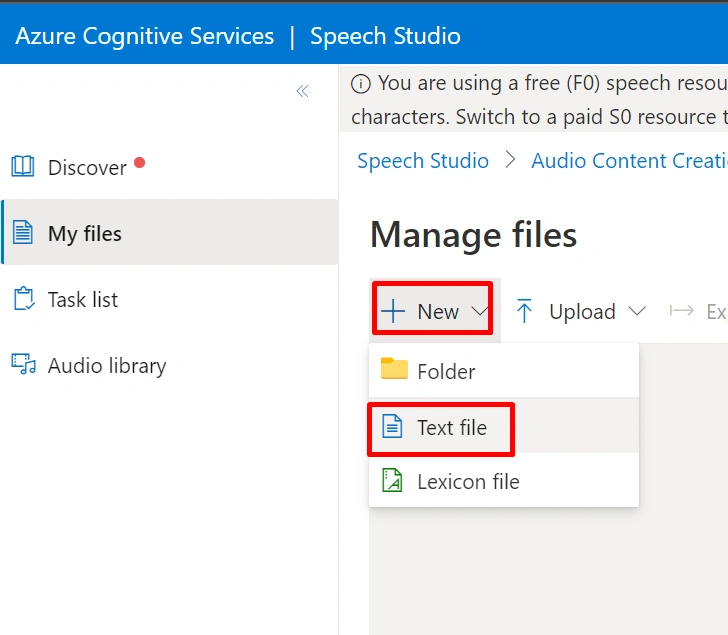This screenshot has width=728, height=635.
Task: Choose Folder from the New menu
Action: pyautogui.click(x=504, y=371)
